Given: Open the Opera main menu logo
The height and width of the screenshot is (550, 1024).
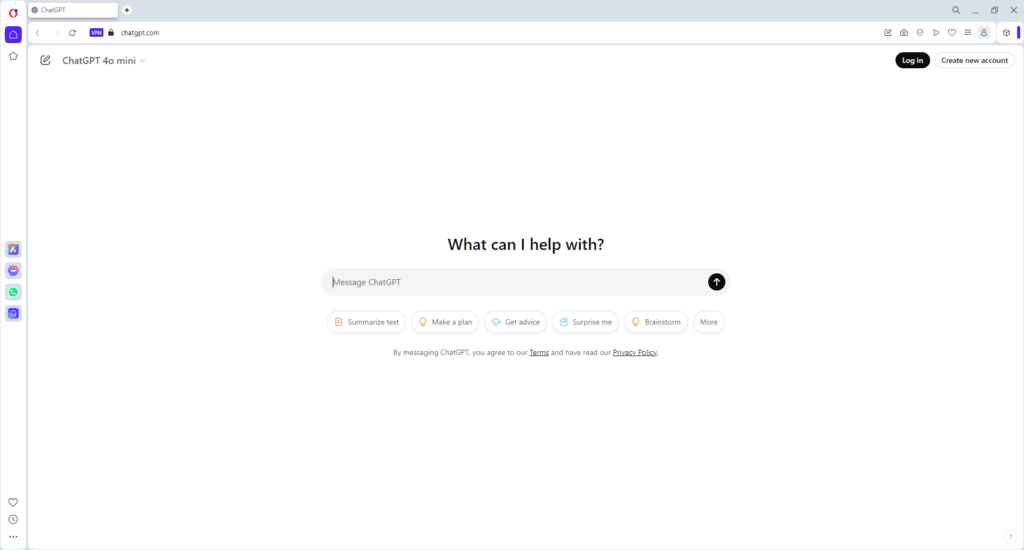Looking at the screenshot, I should tap(13, 13).
